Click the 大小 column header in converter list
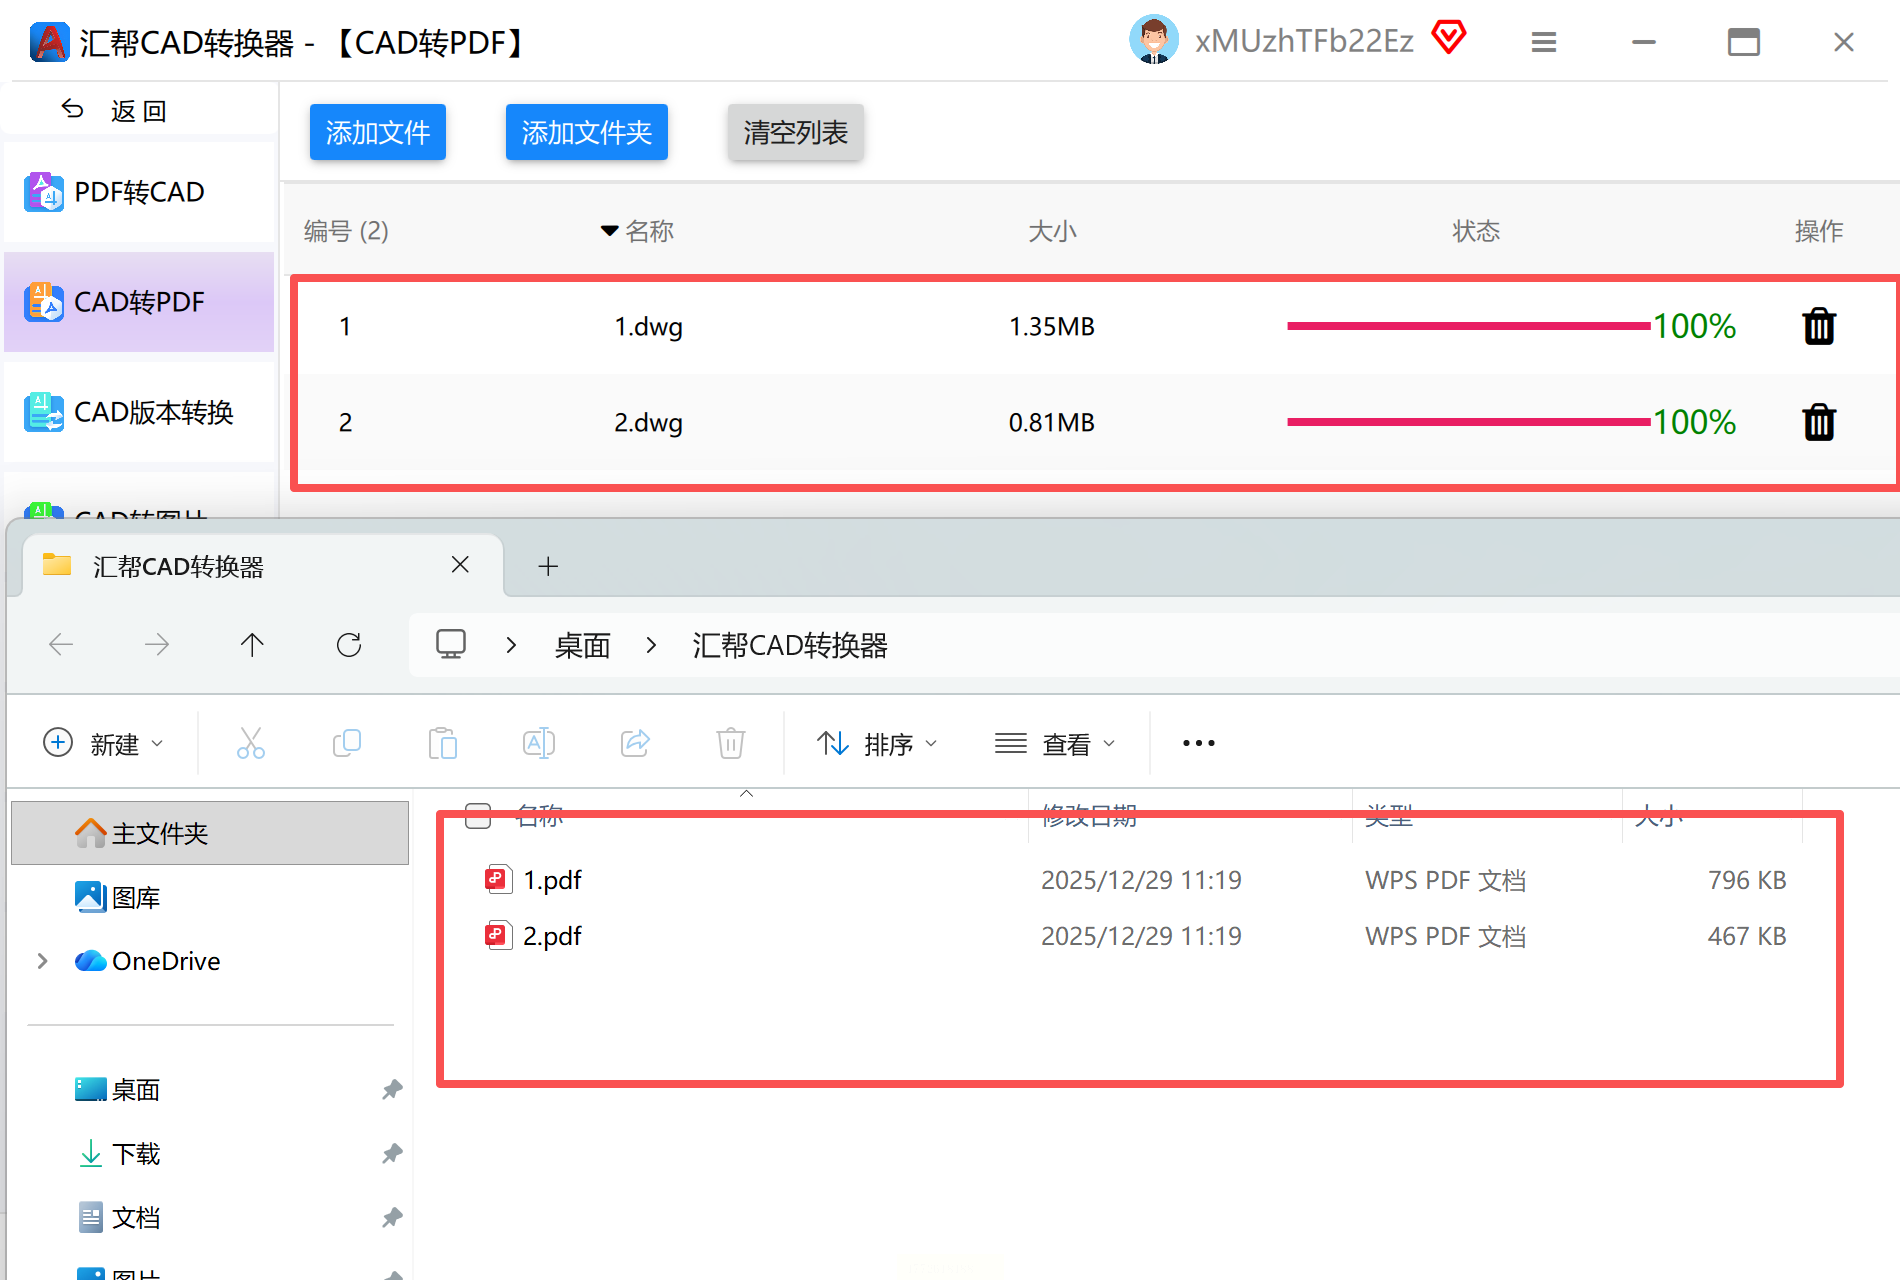This screenshot has width=1900, height=1280. (1052, 231)
